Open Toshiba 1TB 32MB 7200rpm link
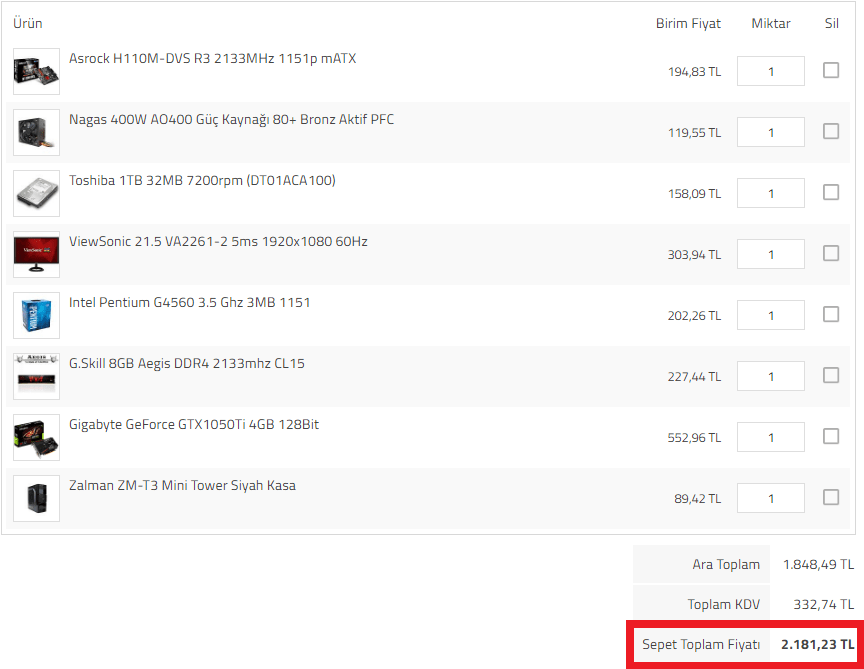This screenshot has width=864, height=669. (x=202, y=181)
